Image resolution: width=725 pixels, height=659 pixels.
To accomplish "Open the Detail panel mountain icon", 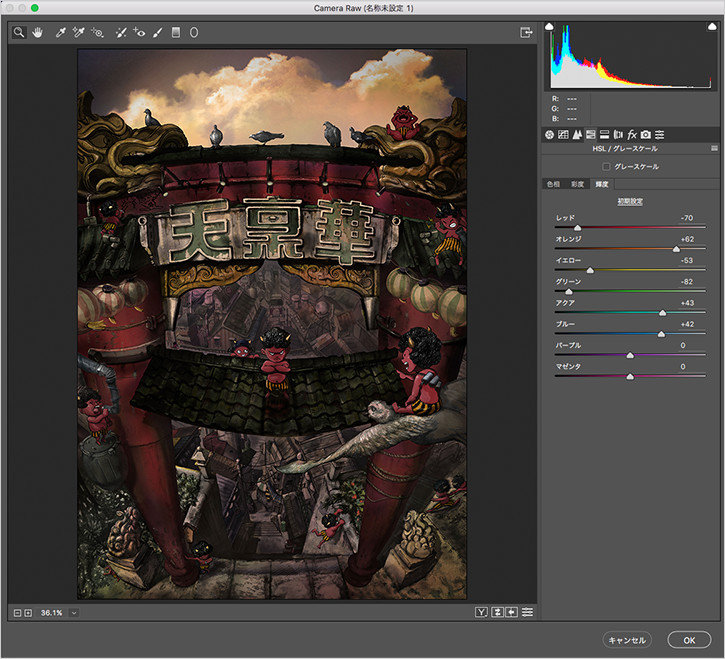I will click(x=577, y=135).
